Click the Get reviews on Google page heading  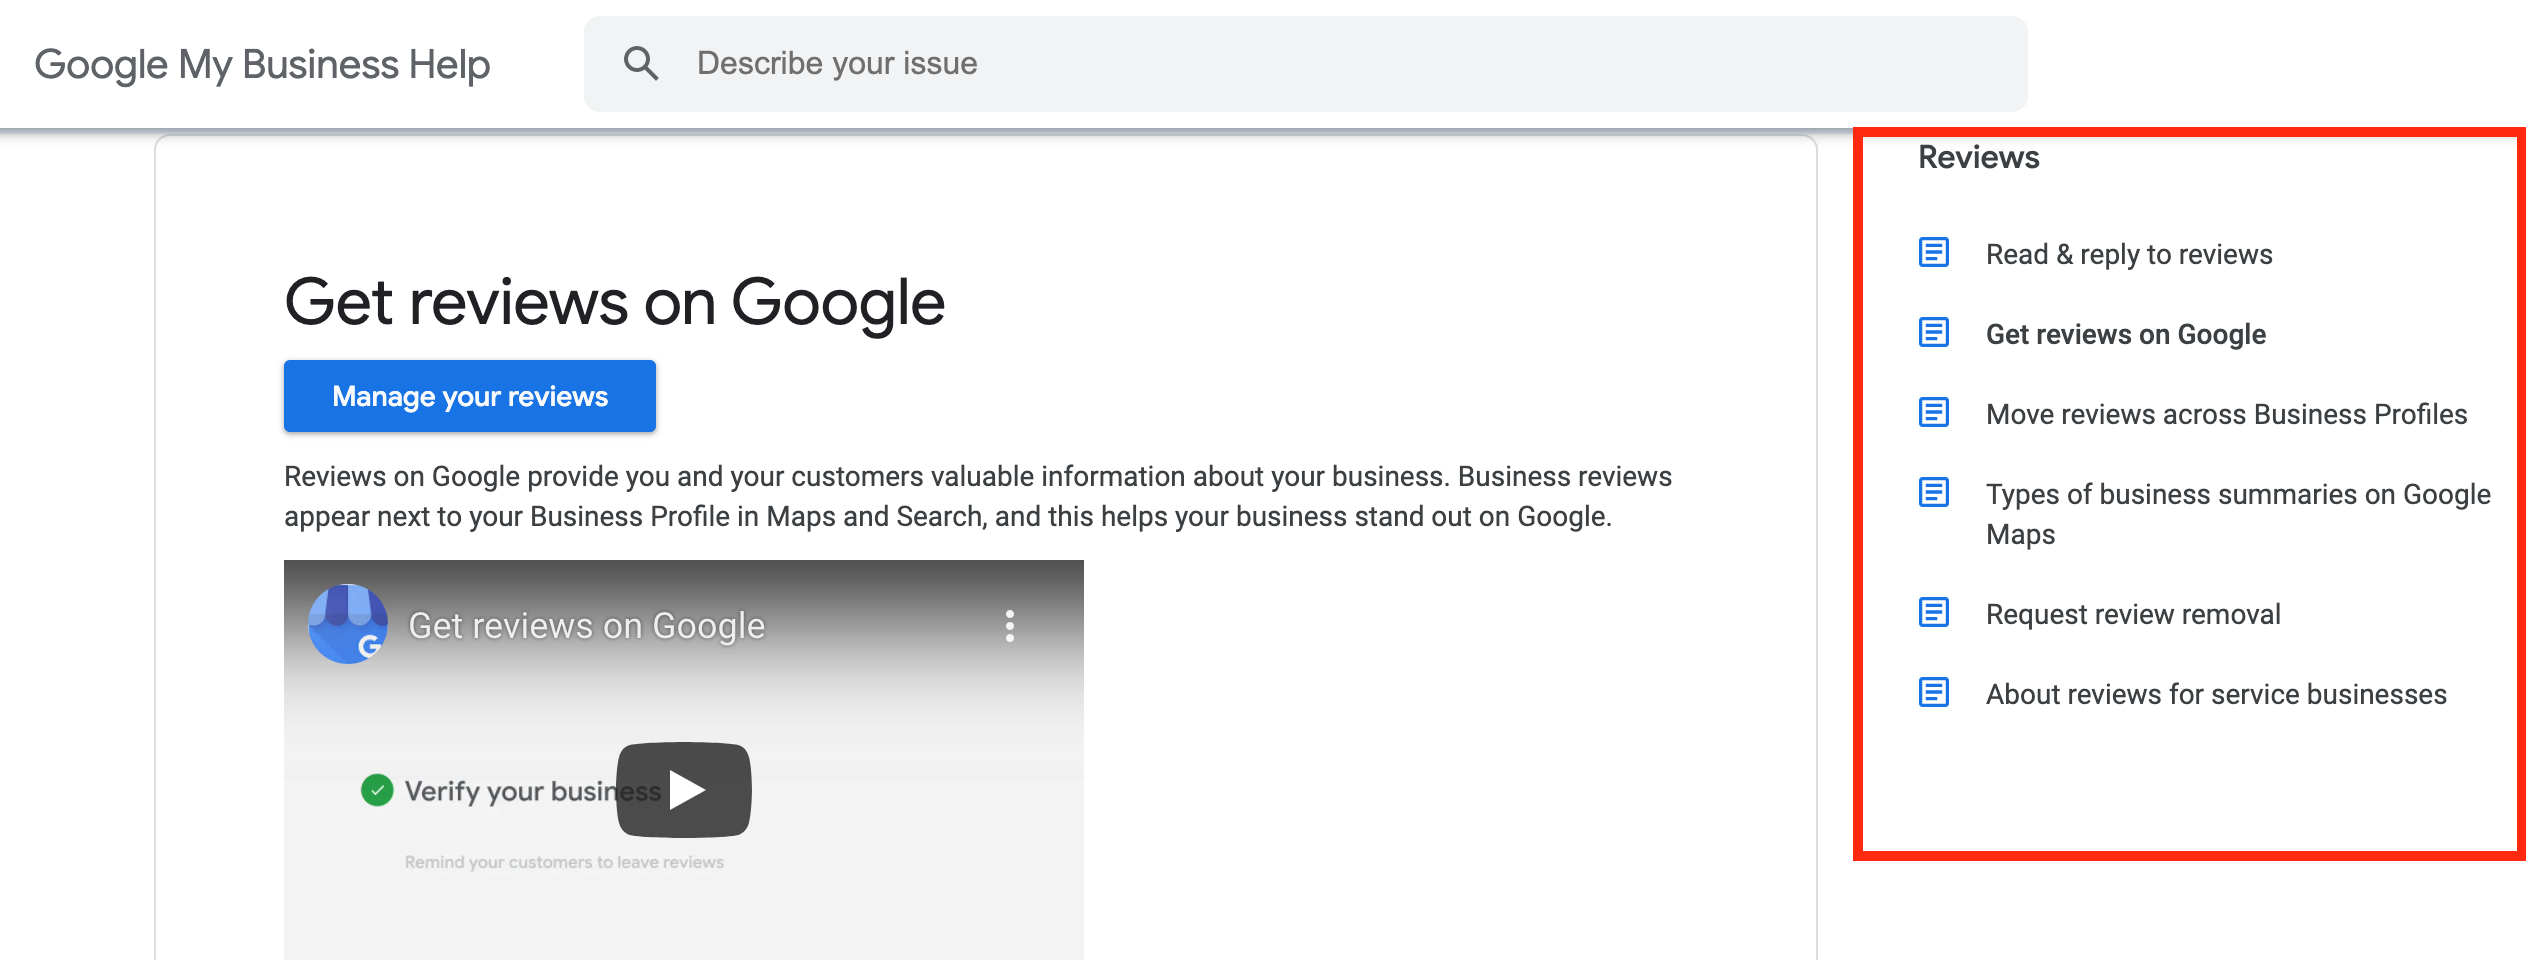tap(614, 302)
